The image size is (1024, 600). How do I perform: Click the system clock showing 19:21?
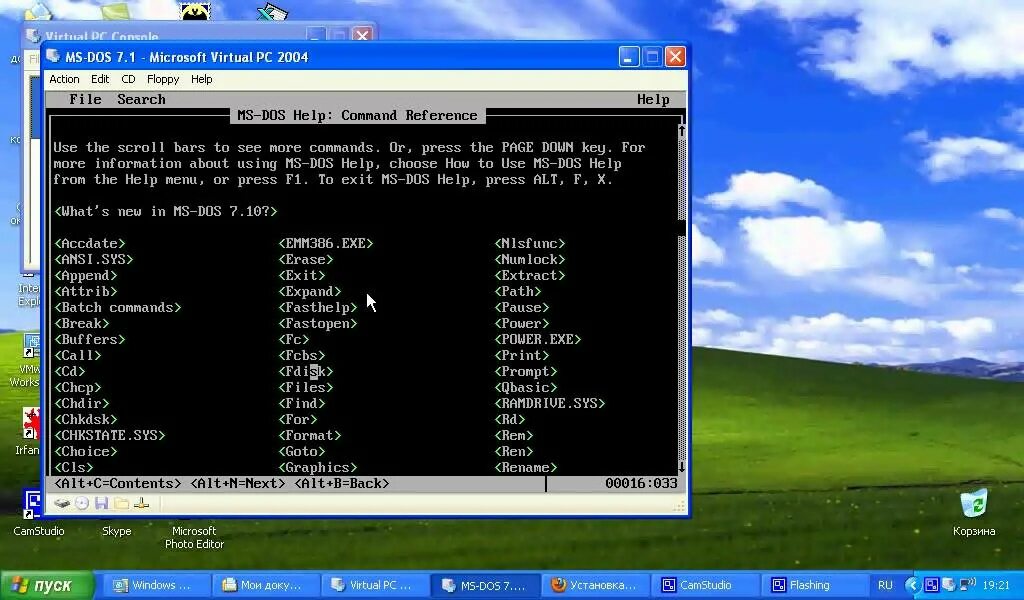[995, 585]
